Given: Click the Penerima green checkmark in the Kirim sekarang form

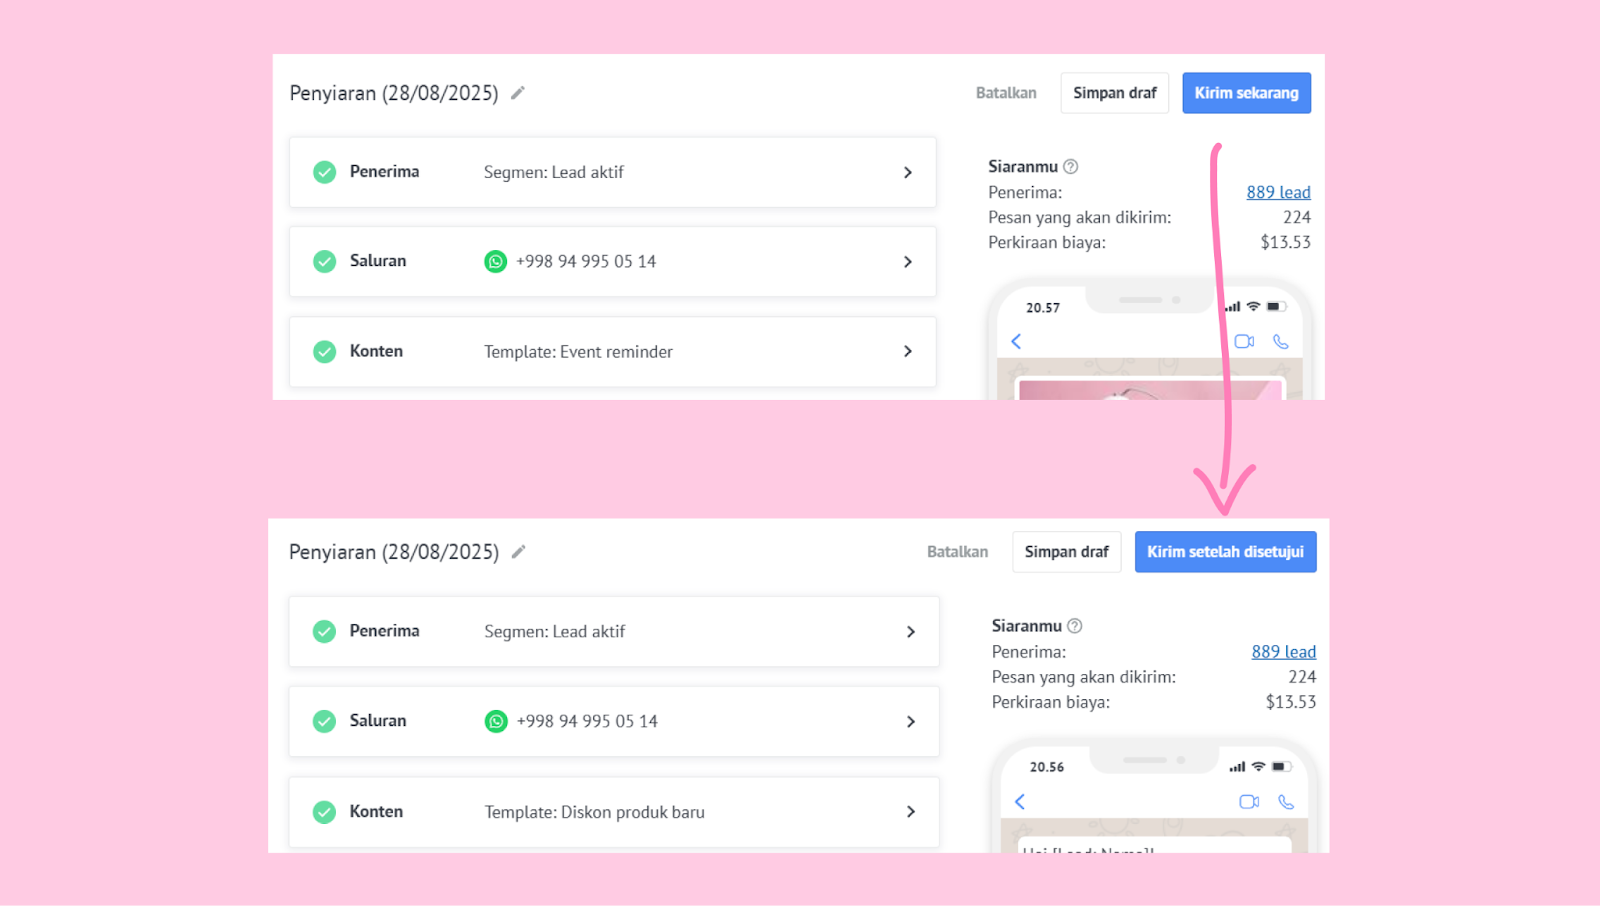Looking at the screenshot, I should (x=325, y=172).
